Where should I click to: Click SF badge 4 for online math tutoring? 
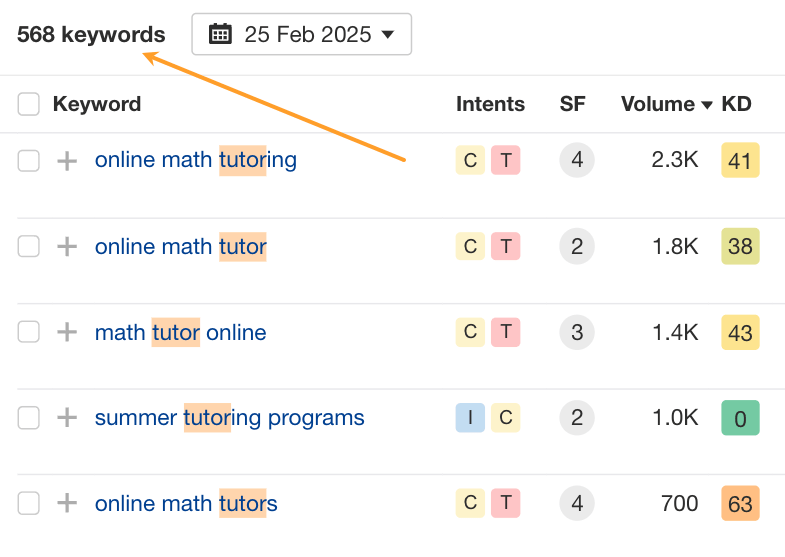pos(576,160)
